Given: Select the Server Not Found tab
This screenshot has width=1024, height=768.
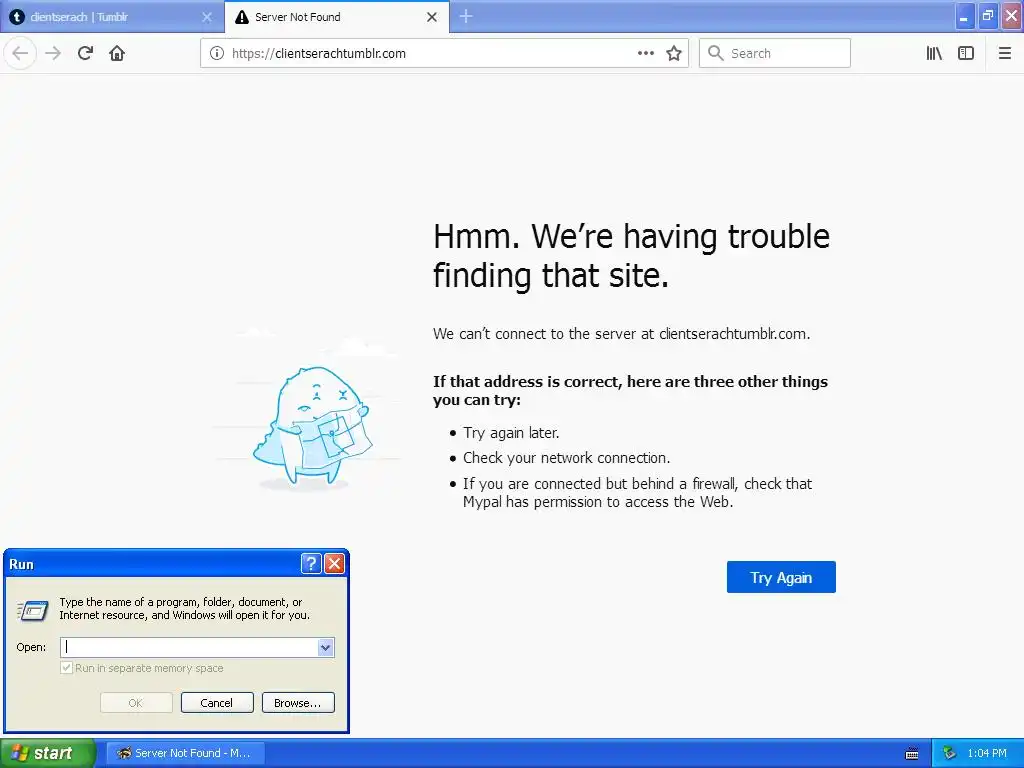Looking at the screenshot, I should click(x=337, y=17).
